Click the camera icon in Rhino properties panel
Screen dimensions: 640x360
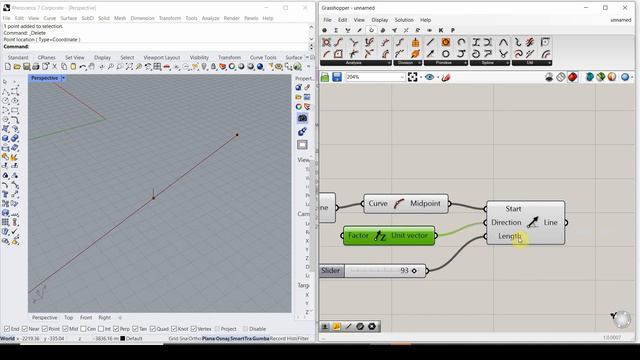[302, 118]
